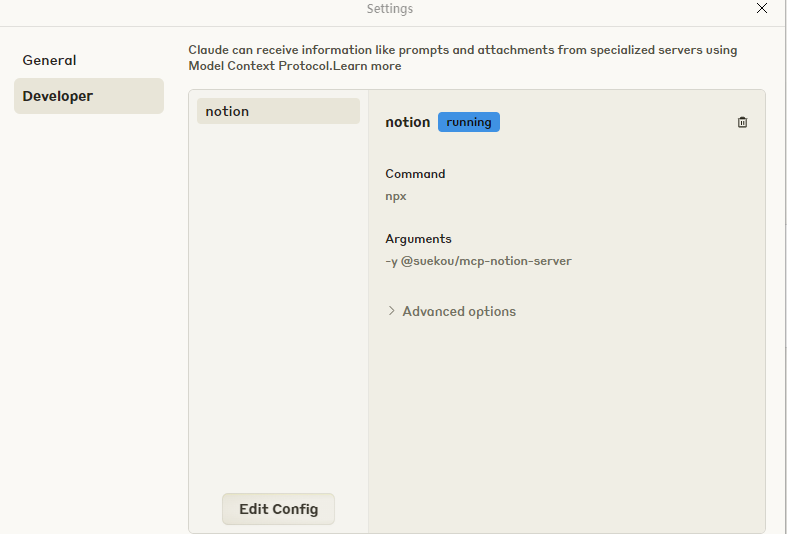Click the Settings window title
787x534 pixels.
point(389,9)
